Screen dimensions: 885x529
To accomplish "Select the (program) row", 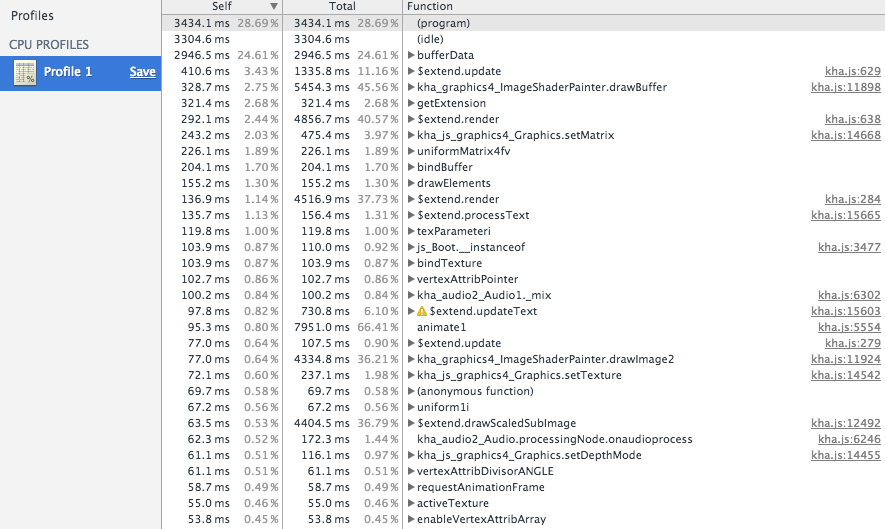I will pos(523,23).
